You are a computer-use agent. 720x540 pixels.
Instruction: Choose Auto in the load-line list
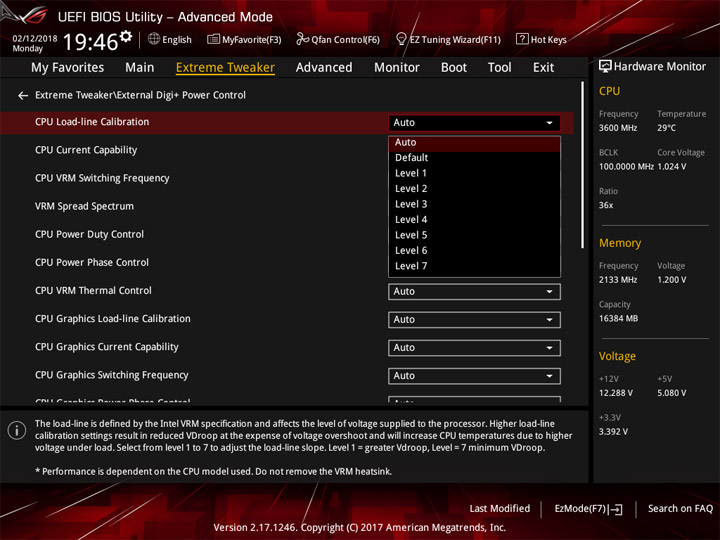tap(474, 143)
